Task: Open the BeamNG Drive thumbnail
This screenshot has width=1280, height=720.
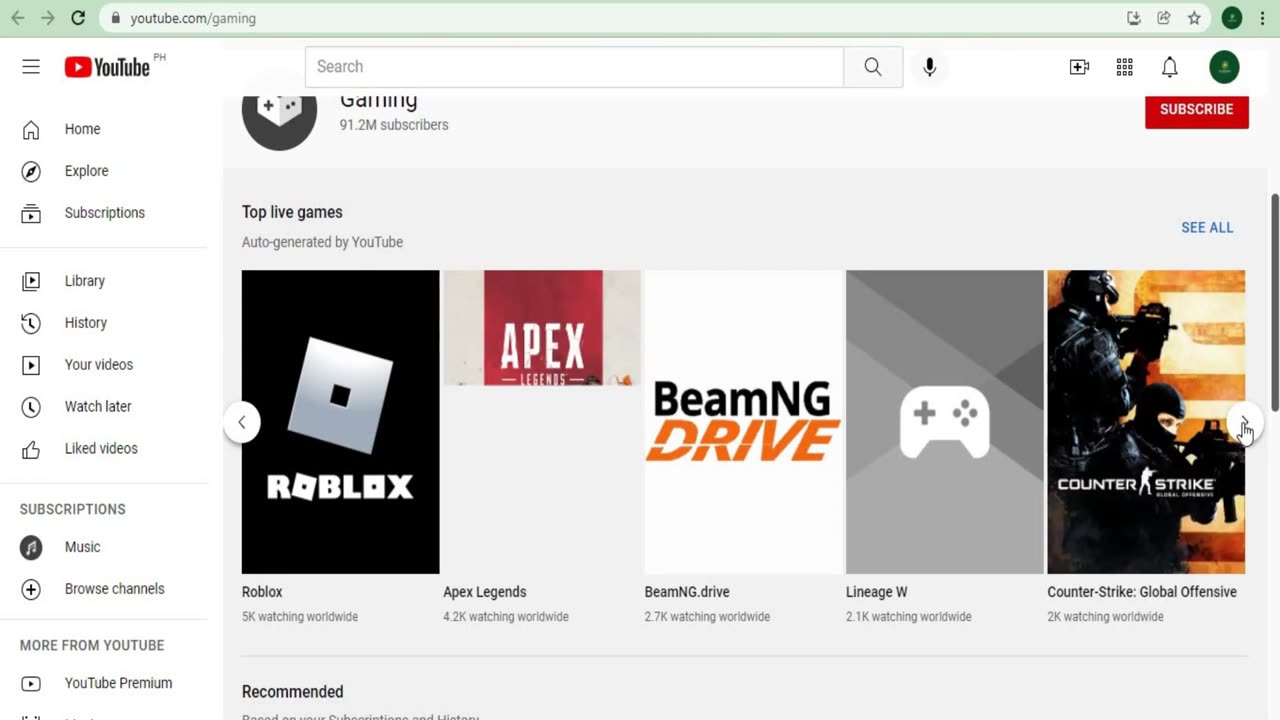Action: (743, 422)
